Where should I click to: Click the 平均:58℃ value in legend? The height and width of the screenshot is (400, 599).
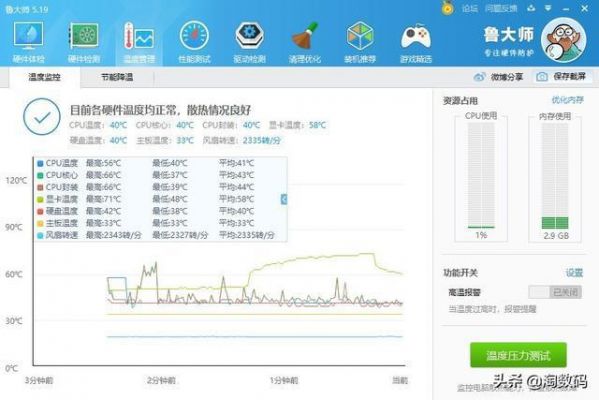pos(236,199)
